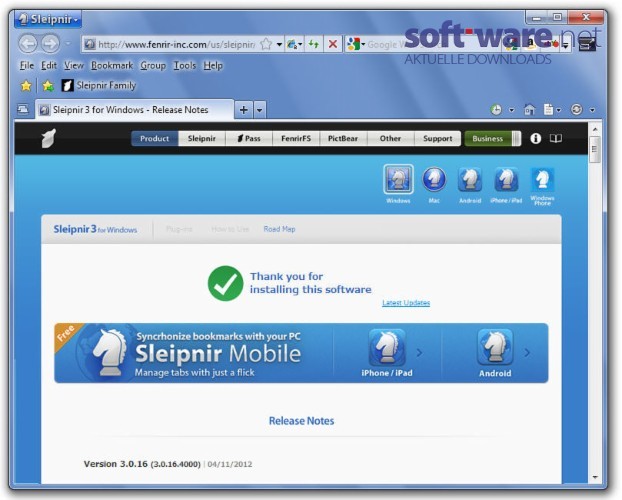The width and height of the screenshot is (622, 500).
Task: Expand the arrow next to clock icon
Action: pos(512,110)
